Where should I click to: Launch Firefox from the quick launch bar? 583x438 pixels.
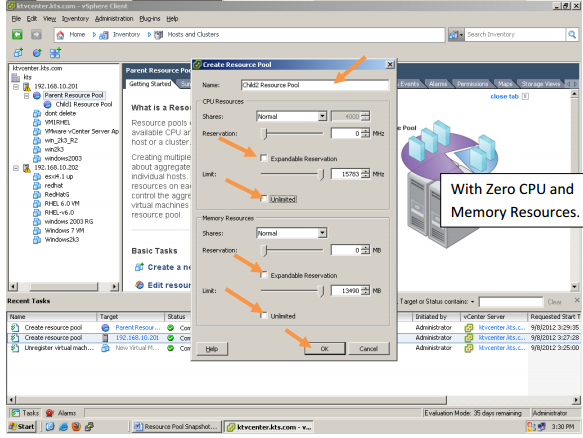tap(76, 426)
